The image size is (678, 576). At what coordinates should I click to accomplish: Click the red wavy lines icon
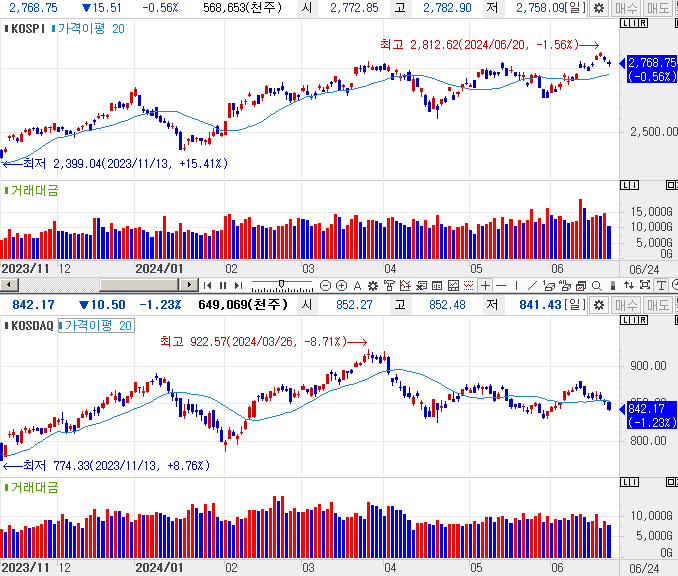click(x=469, y=285)
